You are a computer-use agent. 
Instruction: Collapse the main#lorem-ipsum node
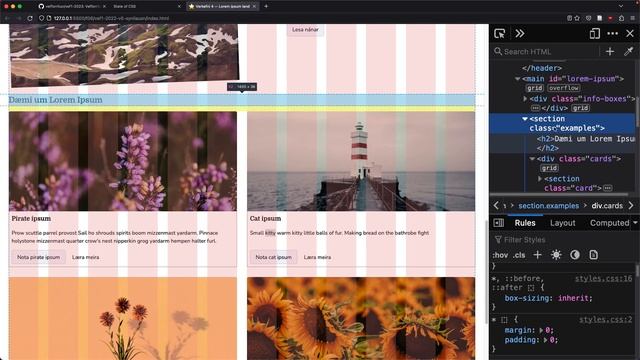click(x=518, y=79)
